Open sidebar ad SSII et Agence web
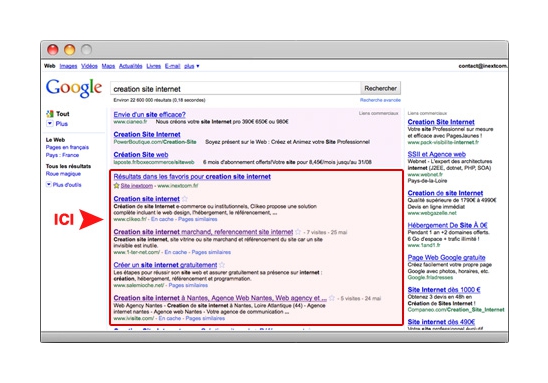548x383 pixels. [x=437, y=154]
